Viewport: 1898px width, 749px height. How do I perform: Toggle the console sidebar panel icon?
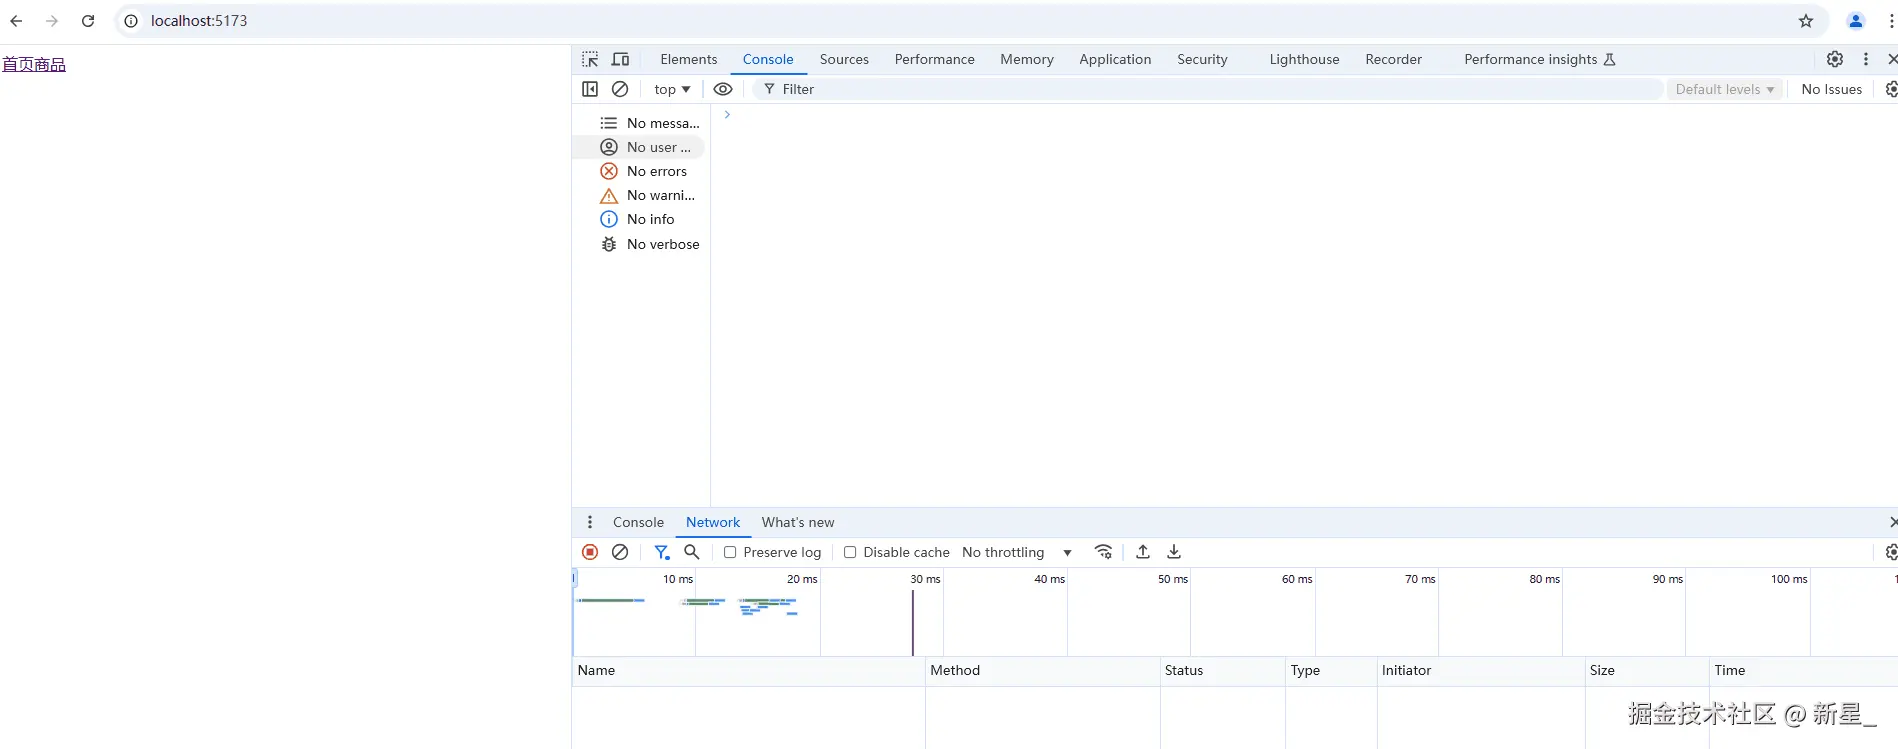pos(590,89)
